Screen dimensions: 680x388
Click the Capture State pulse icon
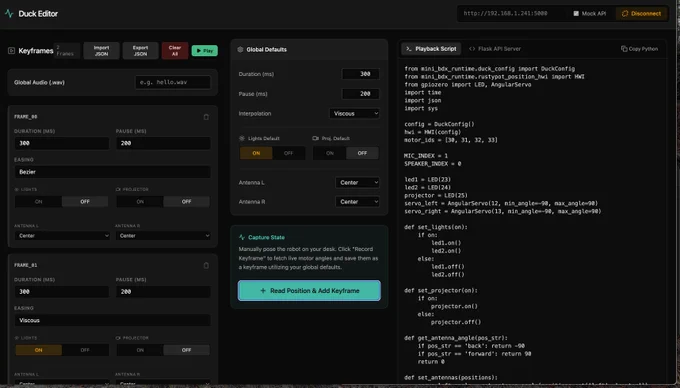point(242,237)
